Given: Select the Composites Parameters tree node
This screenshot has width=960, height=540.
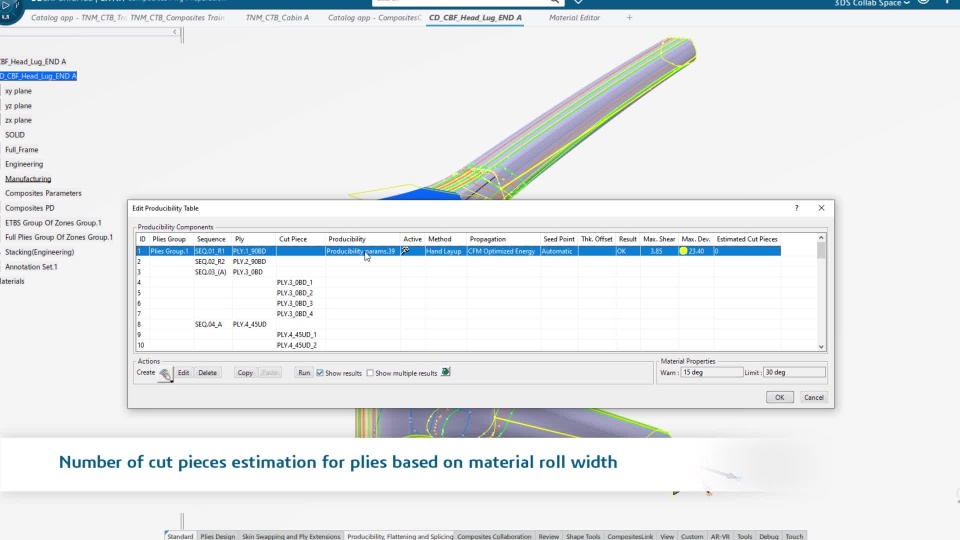Looking at the screenshot, I should pos(43,193).
